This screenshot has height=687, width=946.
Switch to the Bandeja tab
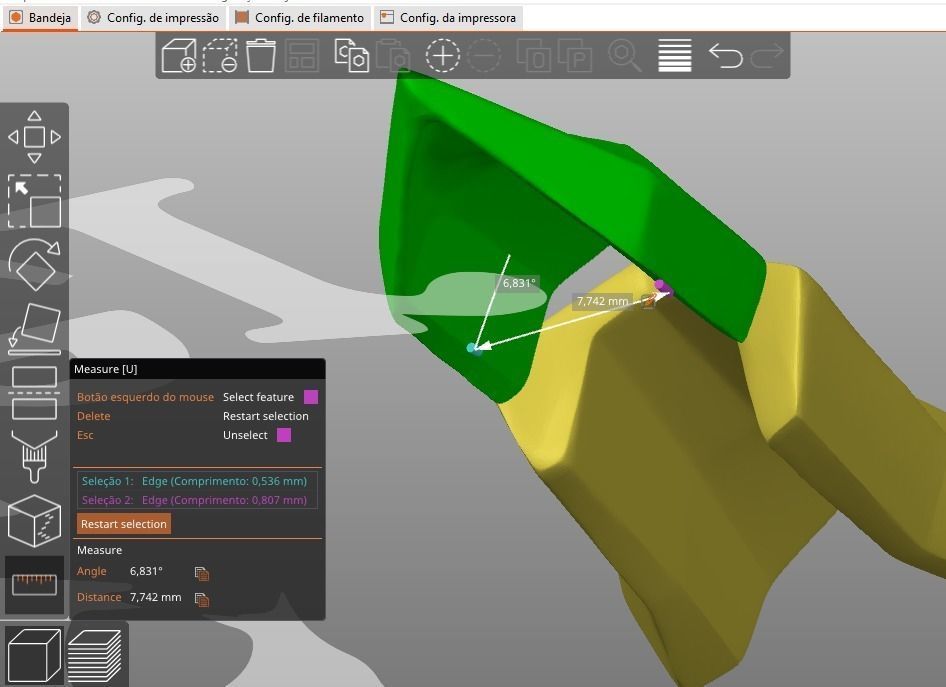(40, 17)
